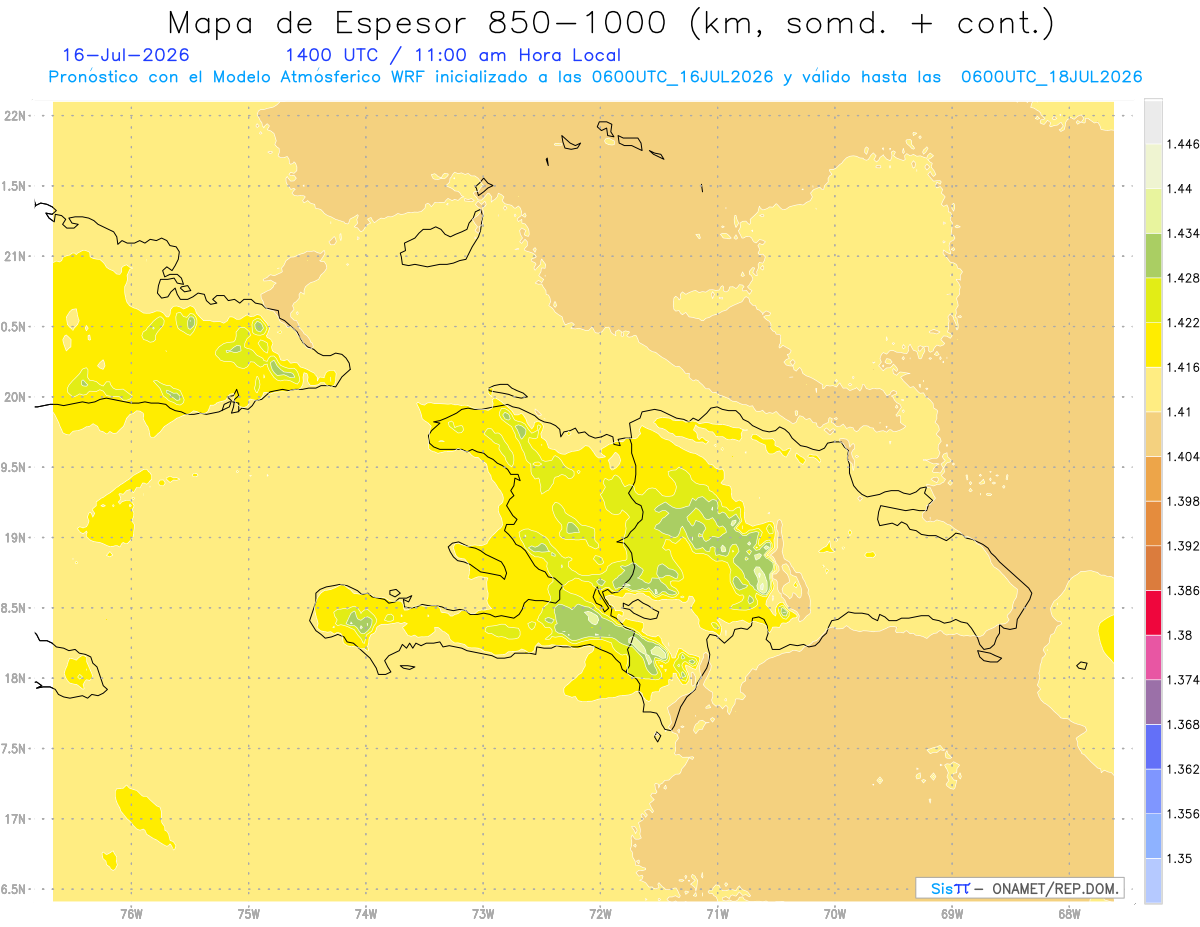Click the "22N" latitude label
Viewport: 1200px width, 927px height.
pos(16,116)
